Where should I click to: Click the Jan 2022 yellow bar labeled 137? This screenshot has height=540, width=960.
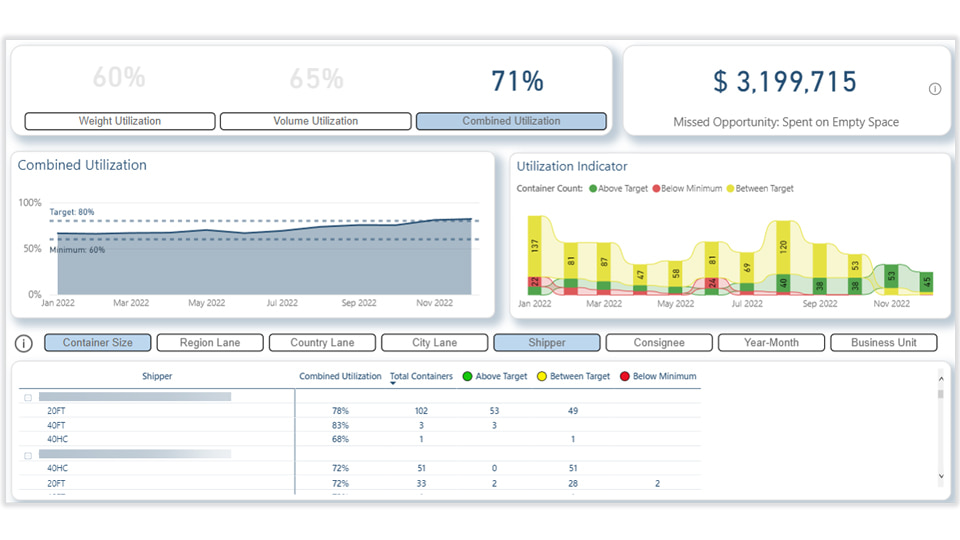pyautogui.click(x=535, y=245)
